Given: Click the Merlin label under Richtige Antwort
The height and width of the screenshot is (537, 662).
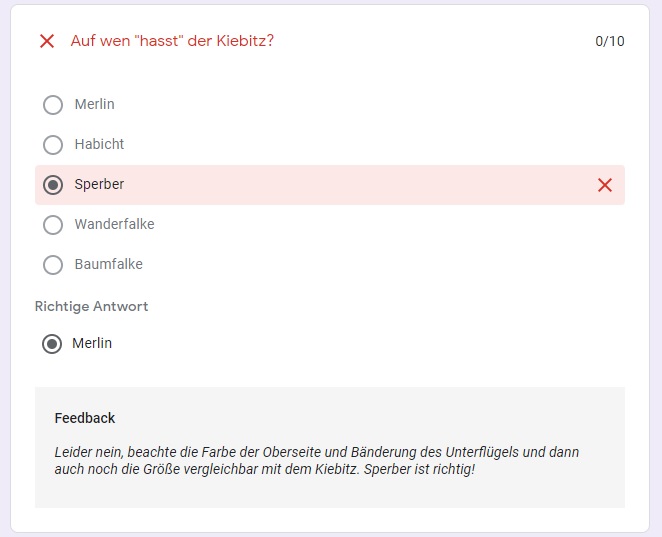Looking at the screenshot, I should click(92, 343).
